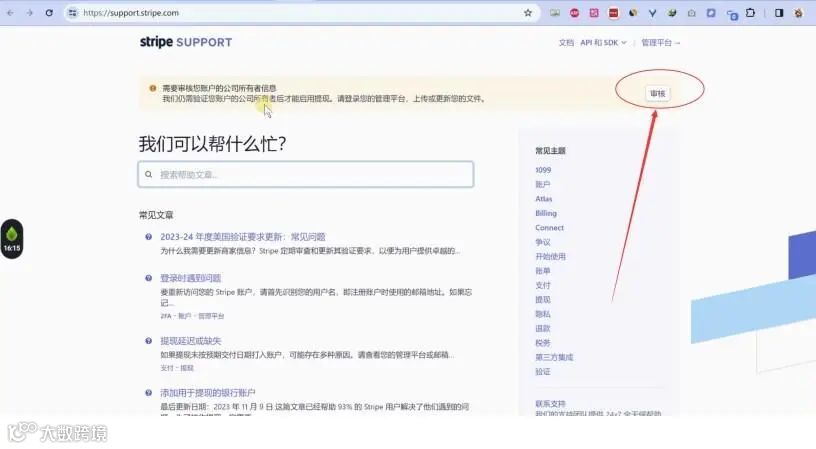Open the 文档 link in the header
The height and width of the screenshot is (449, 816).
pyautogui.click(x=566, y=43)
